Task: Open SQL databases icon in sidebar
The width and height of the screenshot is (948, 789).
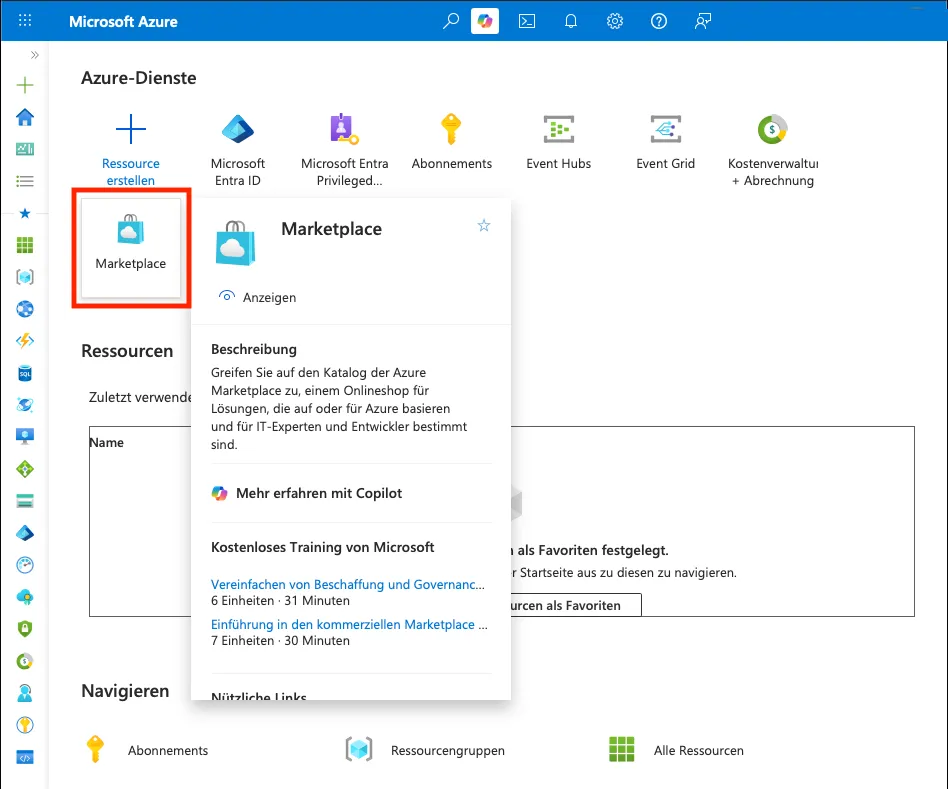Action: (25, 373)
